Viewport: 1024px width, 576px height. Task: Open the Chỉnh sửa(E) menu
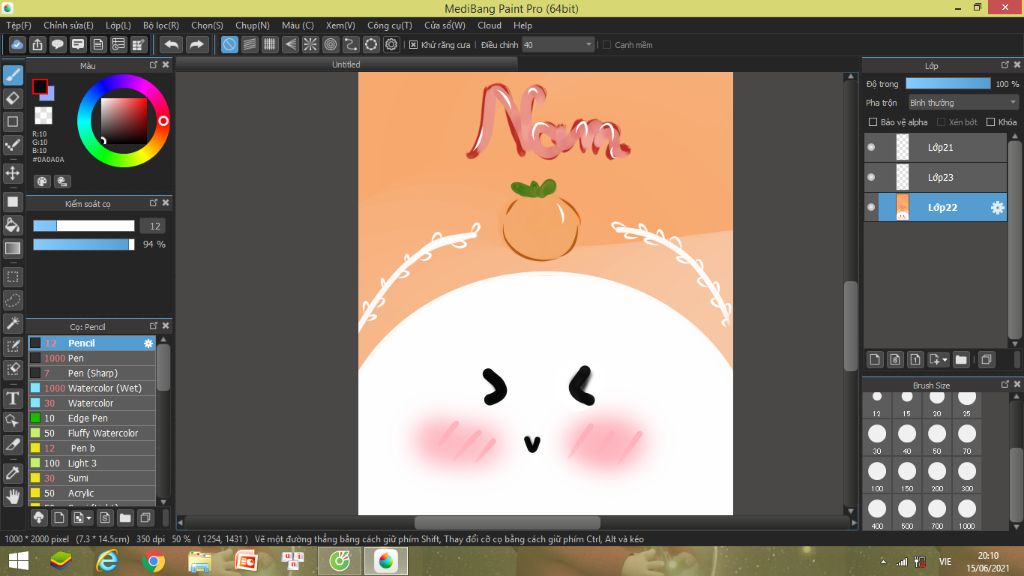click(68, 25)
